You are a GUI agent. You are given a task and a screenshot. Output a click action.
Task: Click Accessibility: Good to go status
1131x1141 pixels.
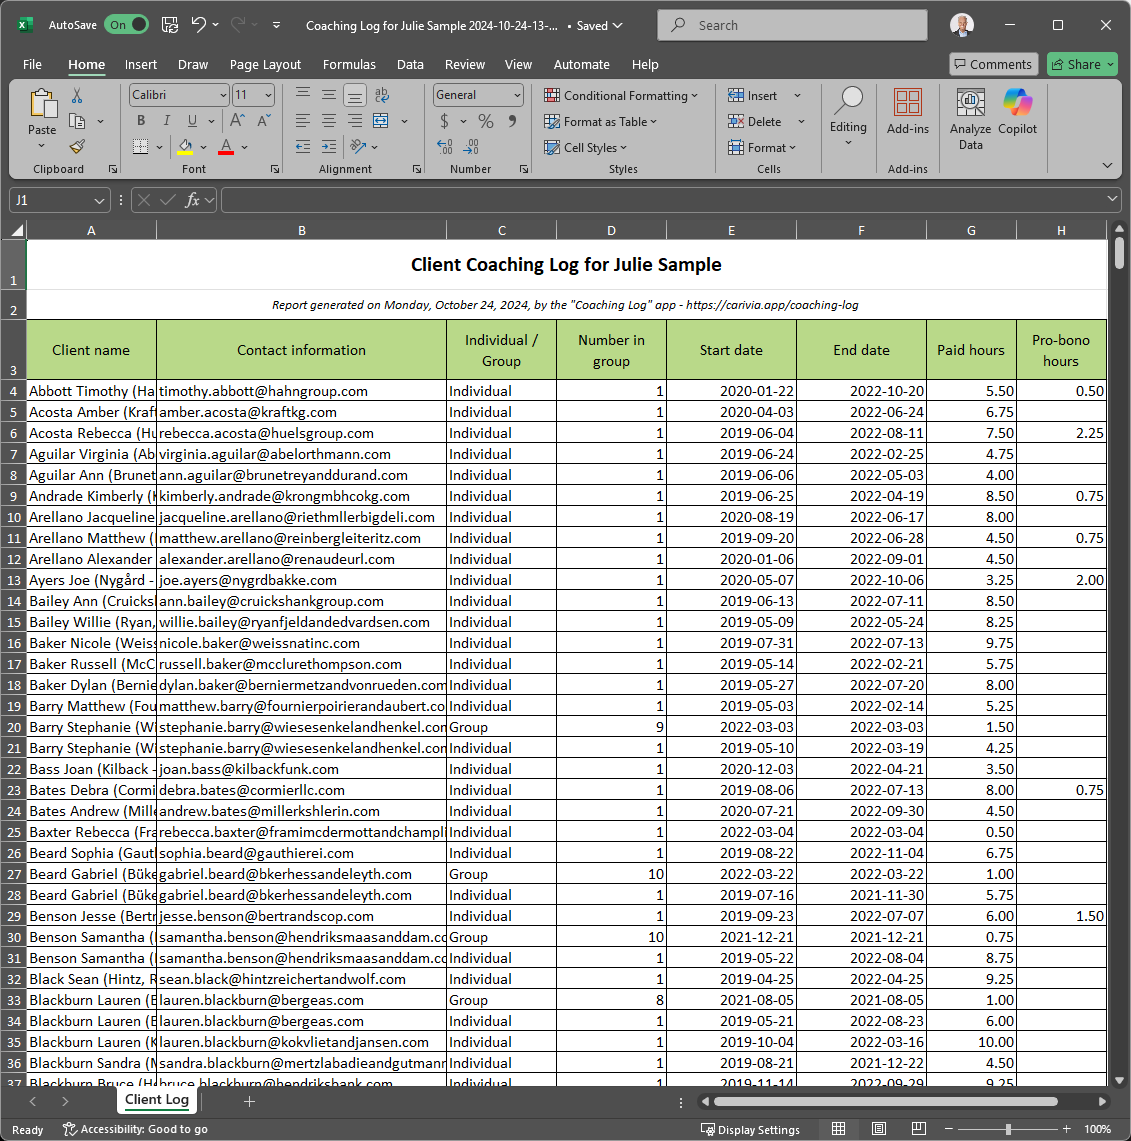pyautogui.click(x=135, y=1129)
